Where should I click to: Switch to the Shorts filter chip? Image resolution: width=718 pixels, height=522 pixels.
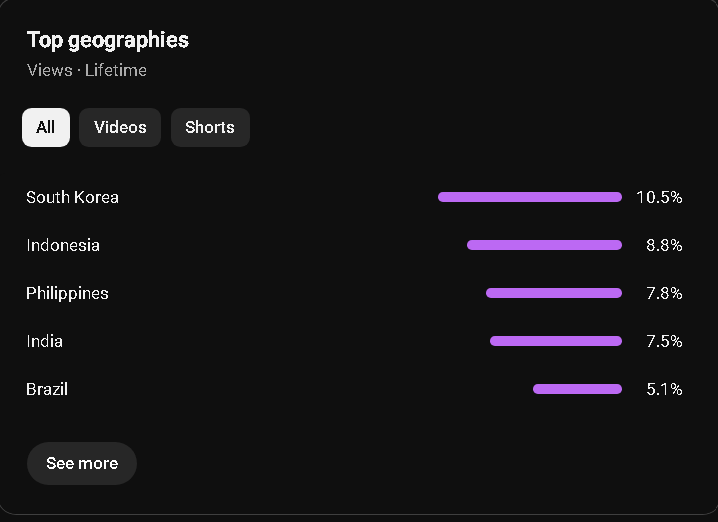click(x=210, y=127)
